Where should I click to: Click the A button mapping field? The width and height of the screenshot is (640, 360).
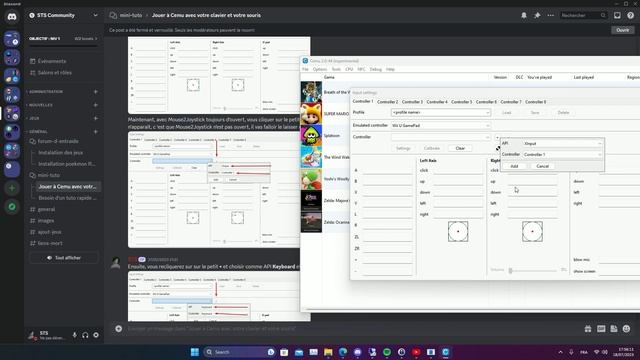pos(387,171)
